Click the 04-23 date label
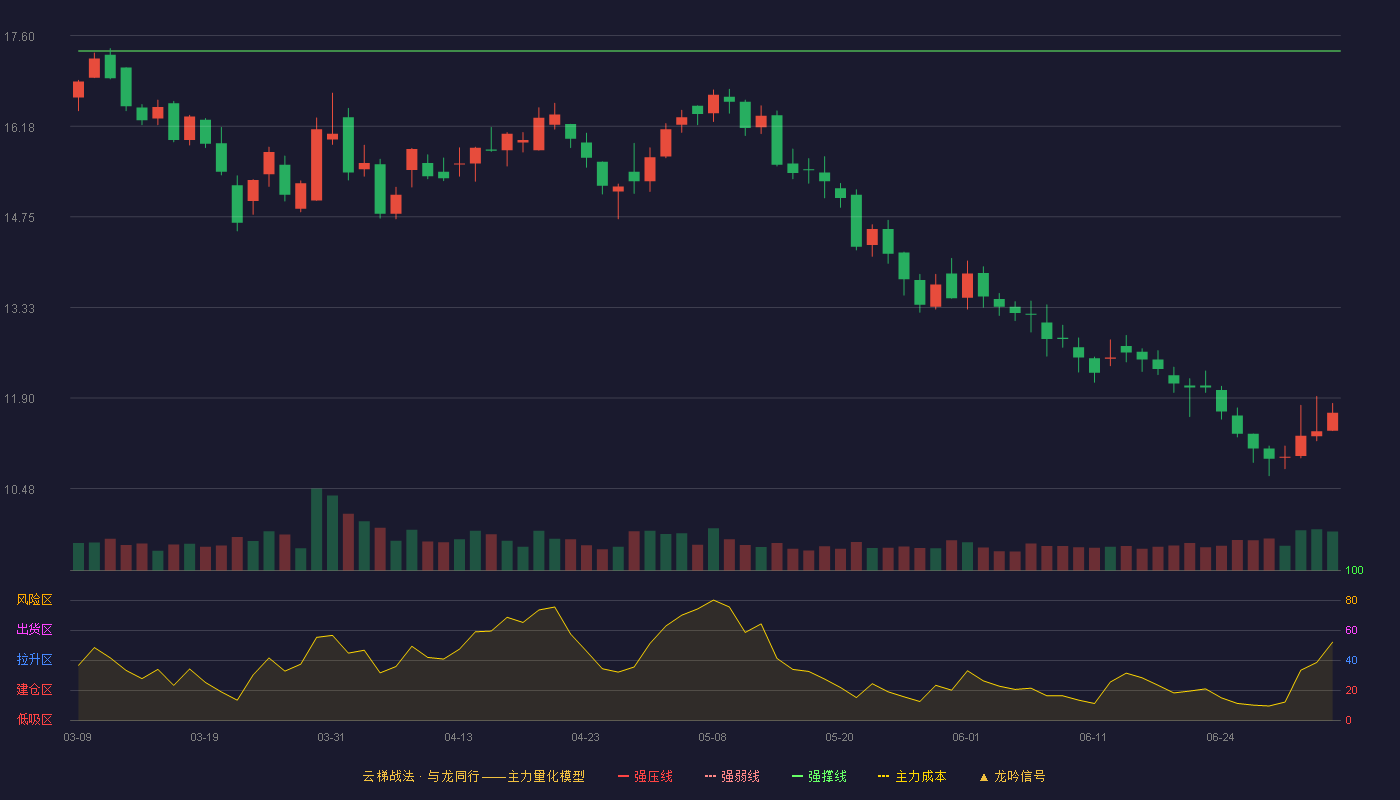 click(585, 737)
